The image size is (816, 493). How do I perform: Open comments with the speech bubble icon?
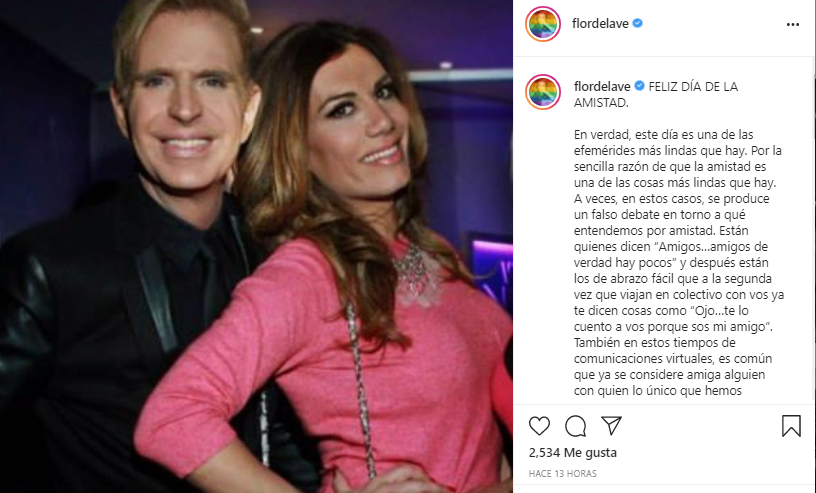click(576, 426)
